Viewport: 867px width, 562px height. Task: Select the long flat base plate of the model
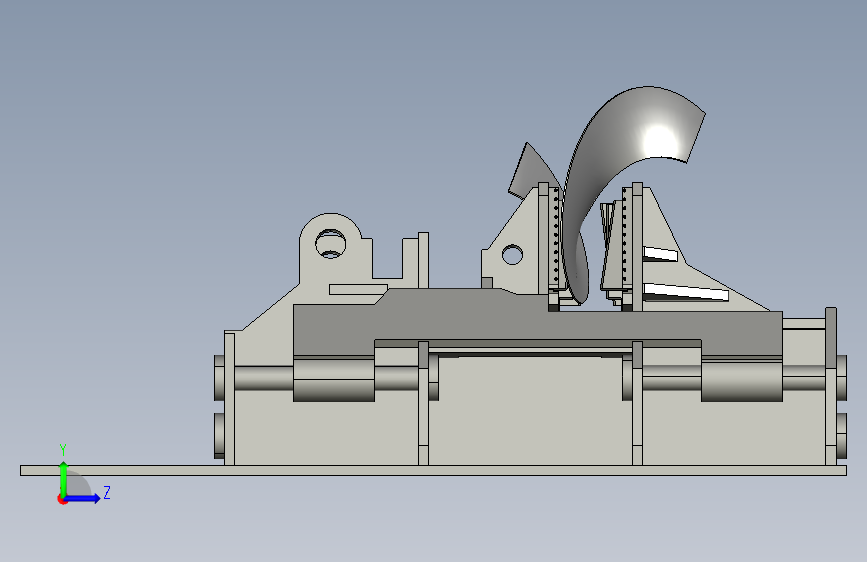[x=433, y=470]
